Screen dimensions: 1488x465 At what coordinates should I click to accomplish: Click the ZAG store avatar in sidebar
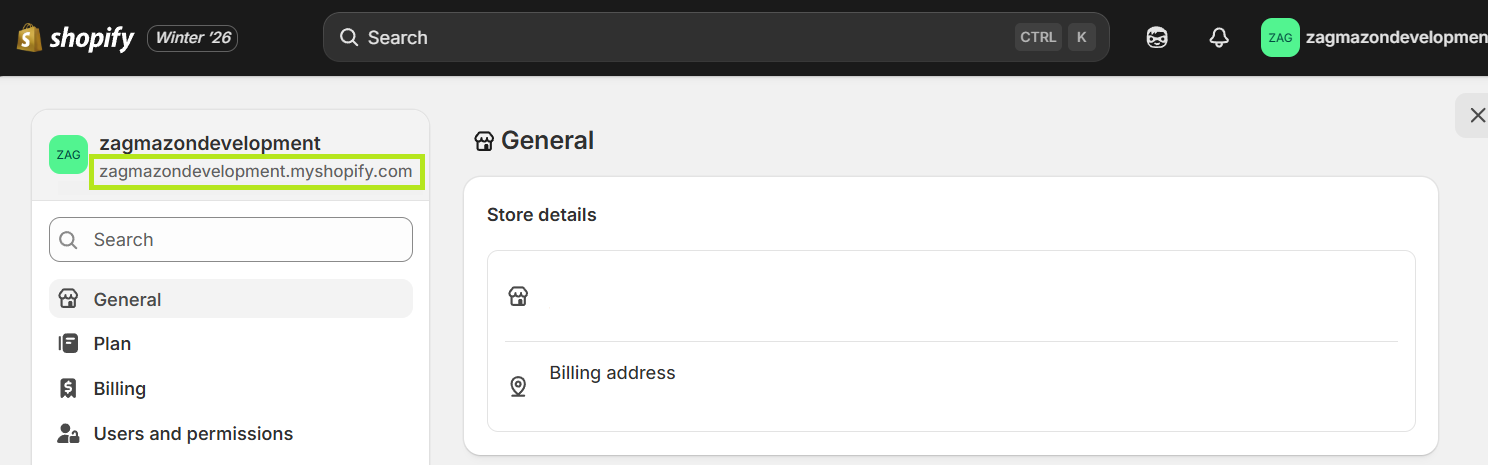click(x=68, y=155)
